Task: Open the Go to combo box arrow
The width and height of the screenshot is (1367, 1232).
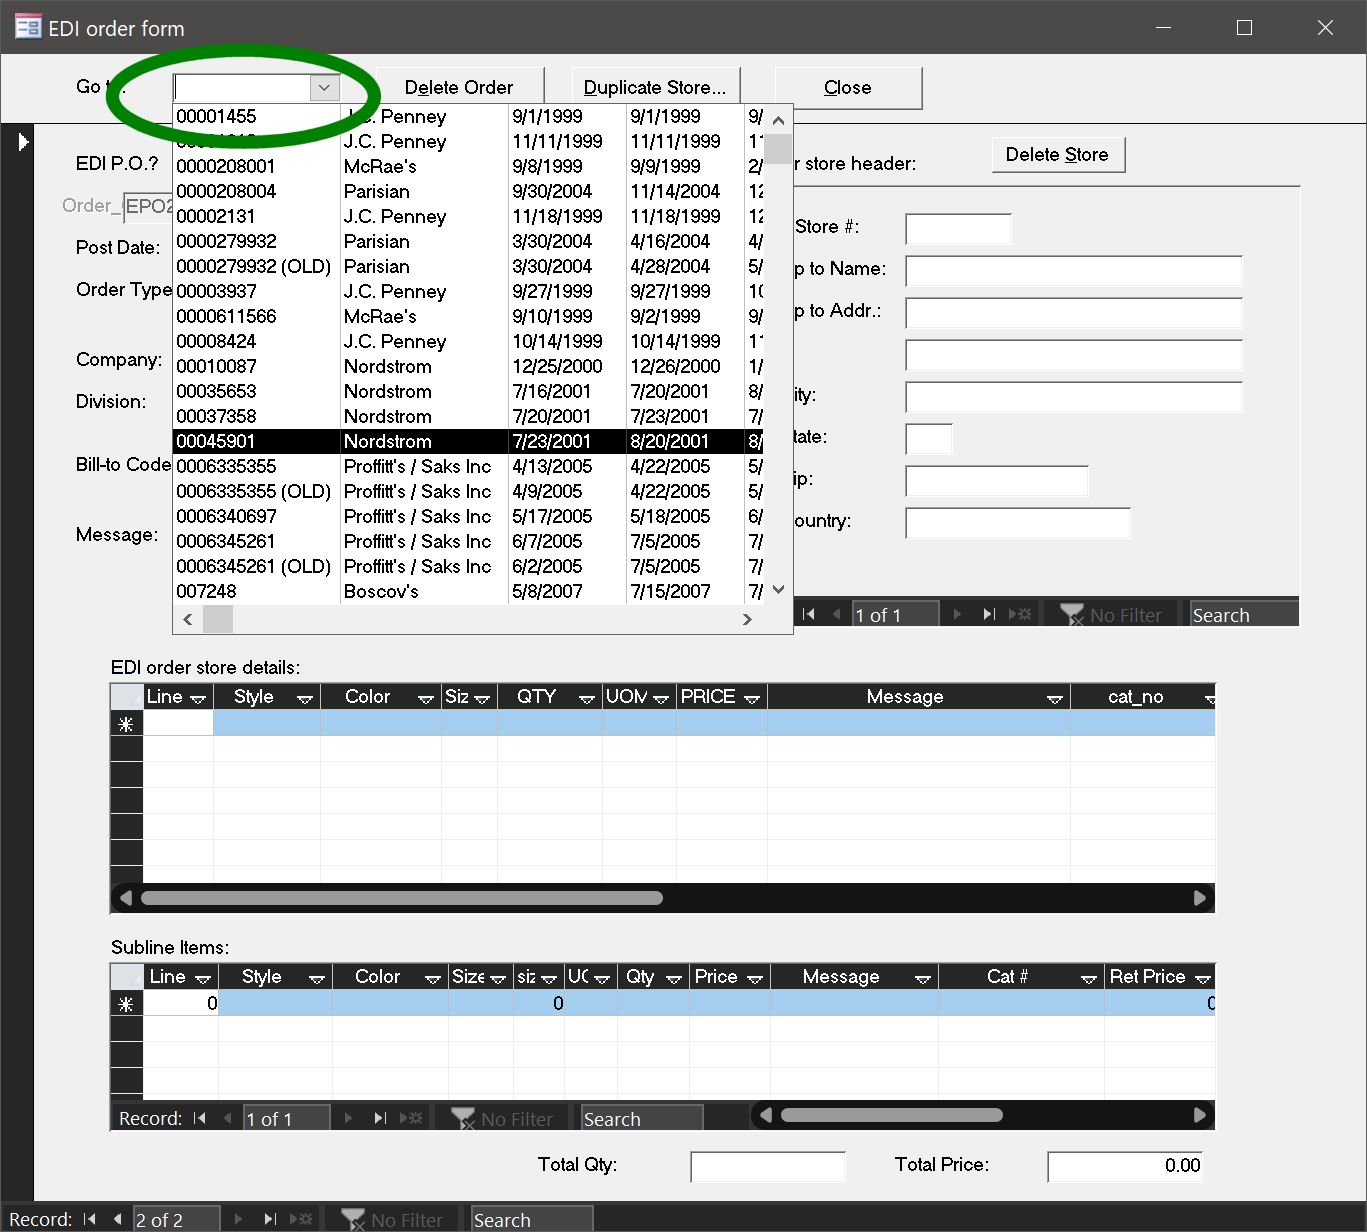Action: pyautogui.click(x=324, y=88)
